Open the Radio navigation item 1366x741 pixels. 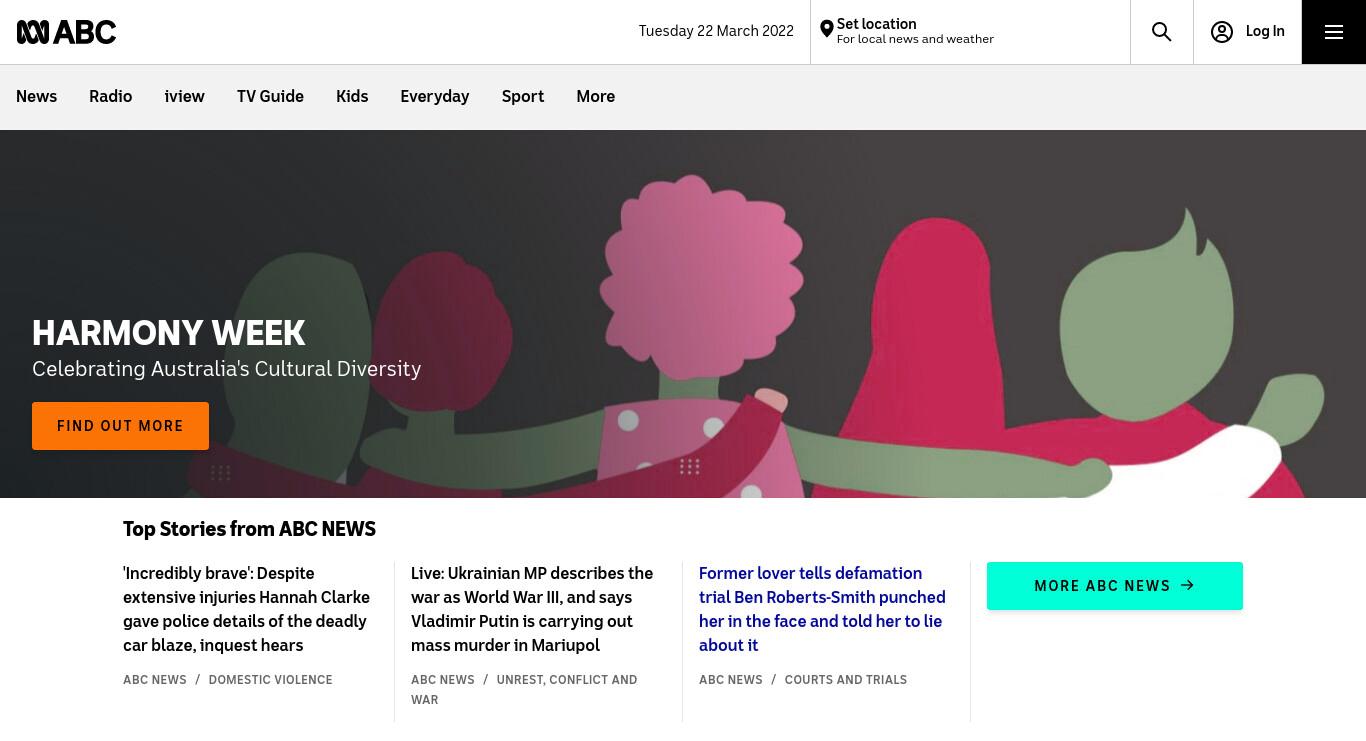click(110, 97)
